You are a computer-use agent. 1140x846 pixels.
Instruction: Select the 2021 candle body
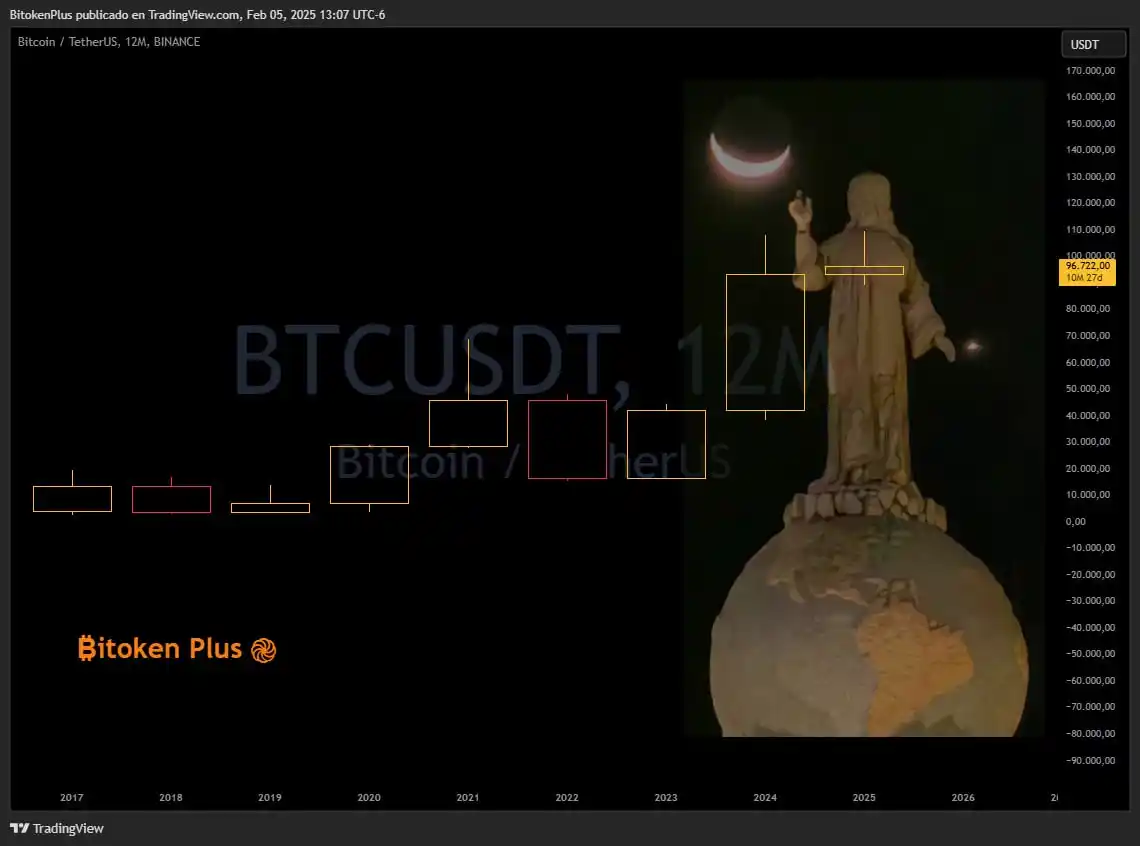click(468, 423)
